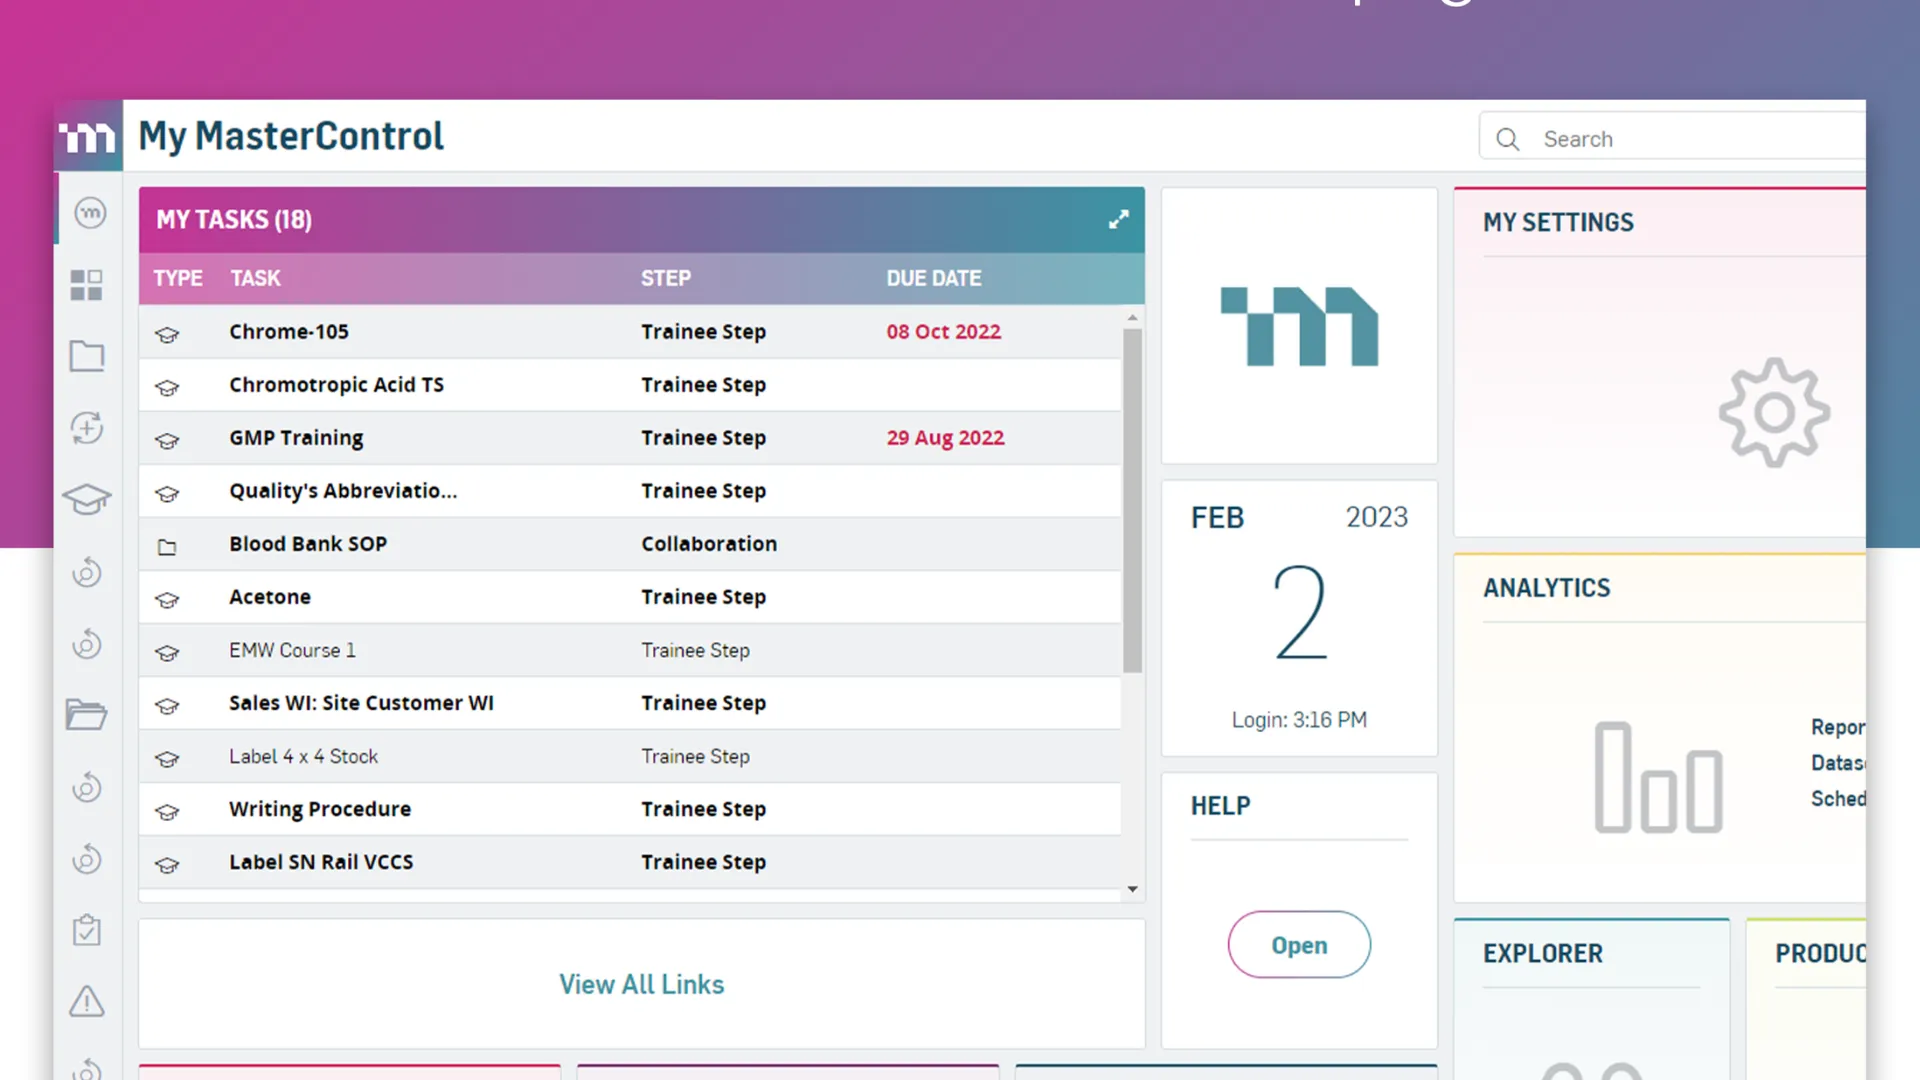Click the teal MasterControl logo tile
1920x1080 pixels.
click(x=1299, y=326)
